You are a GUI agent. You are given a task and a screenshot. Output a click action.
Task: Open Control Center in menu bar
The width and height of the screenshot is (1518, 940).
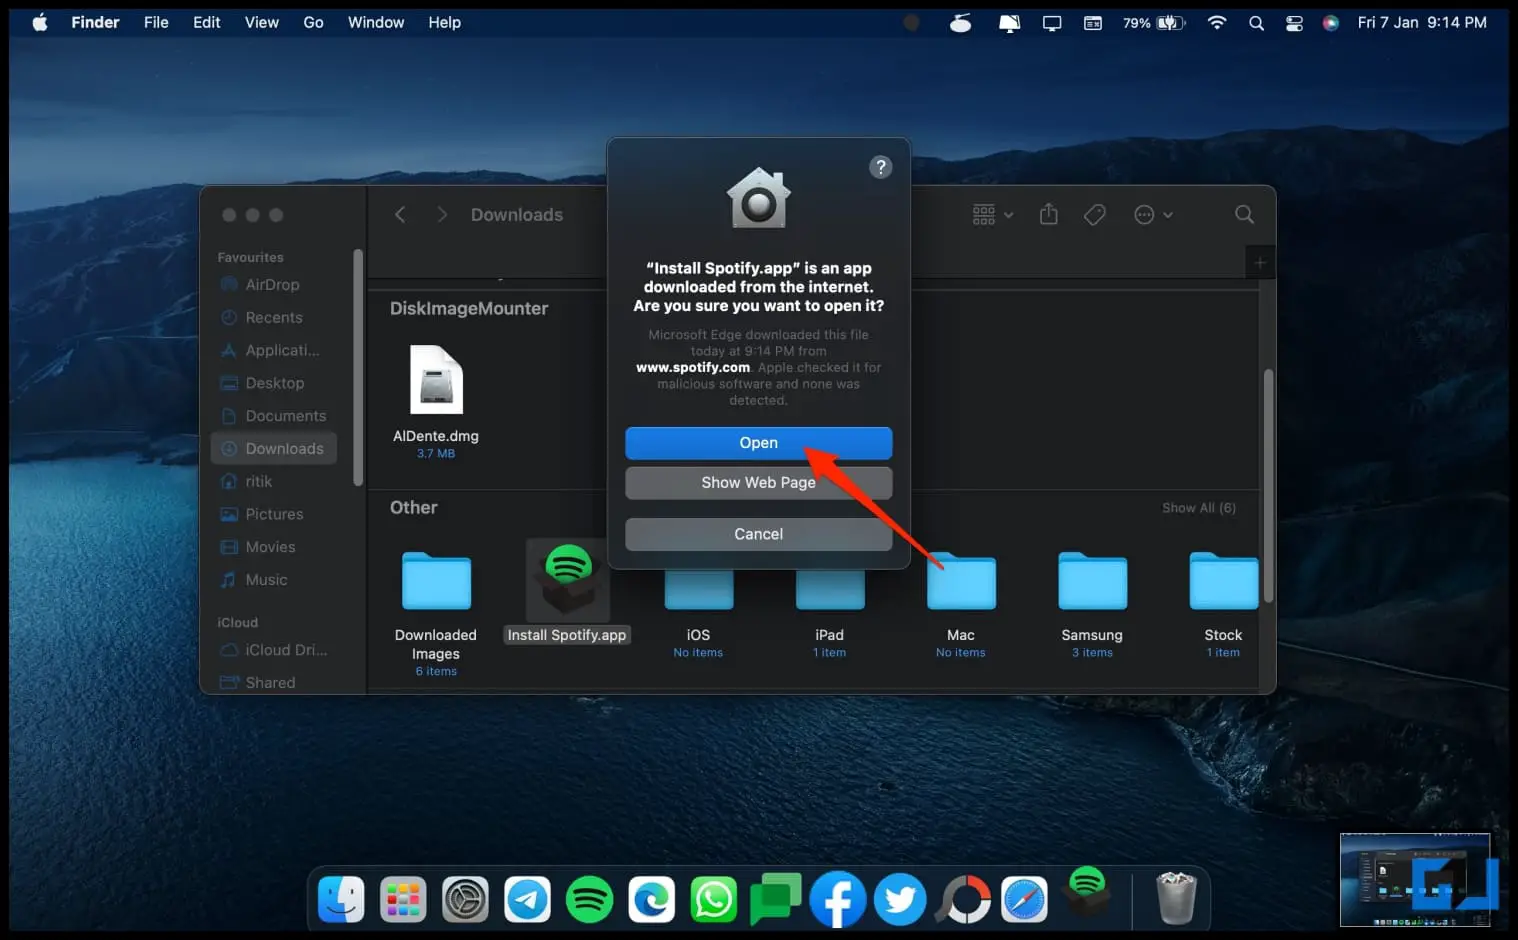coord(1294,23)
